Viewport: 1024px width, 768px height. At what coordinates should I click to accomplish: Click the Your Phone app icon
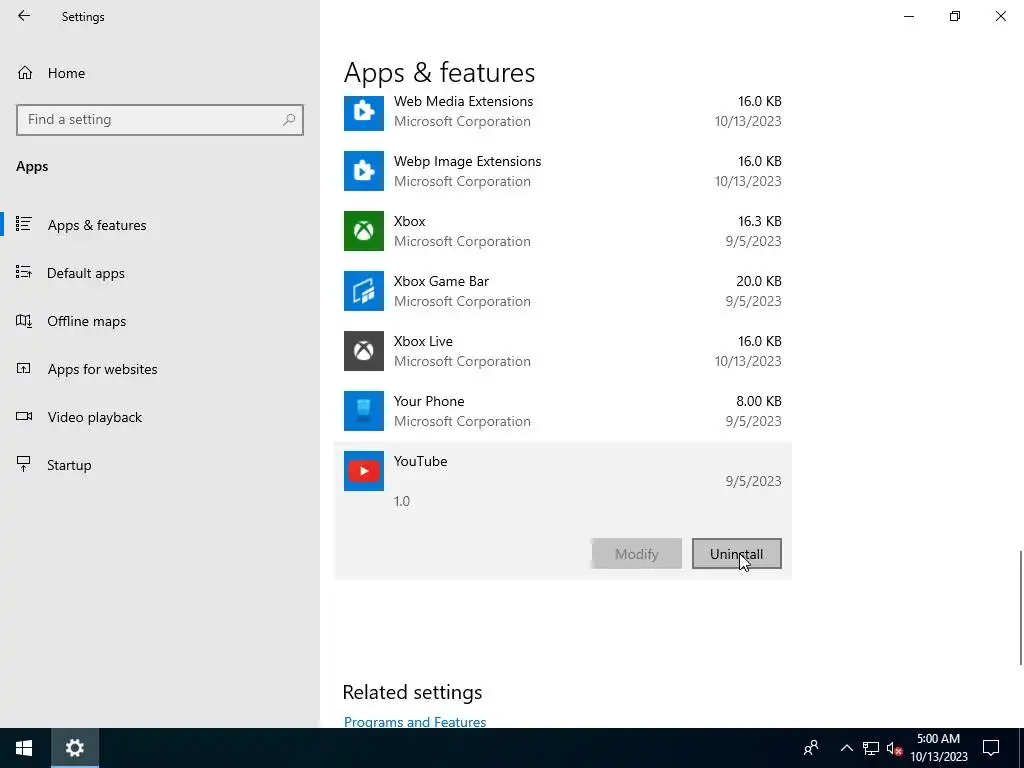[x=364, y=411]
